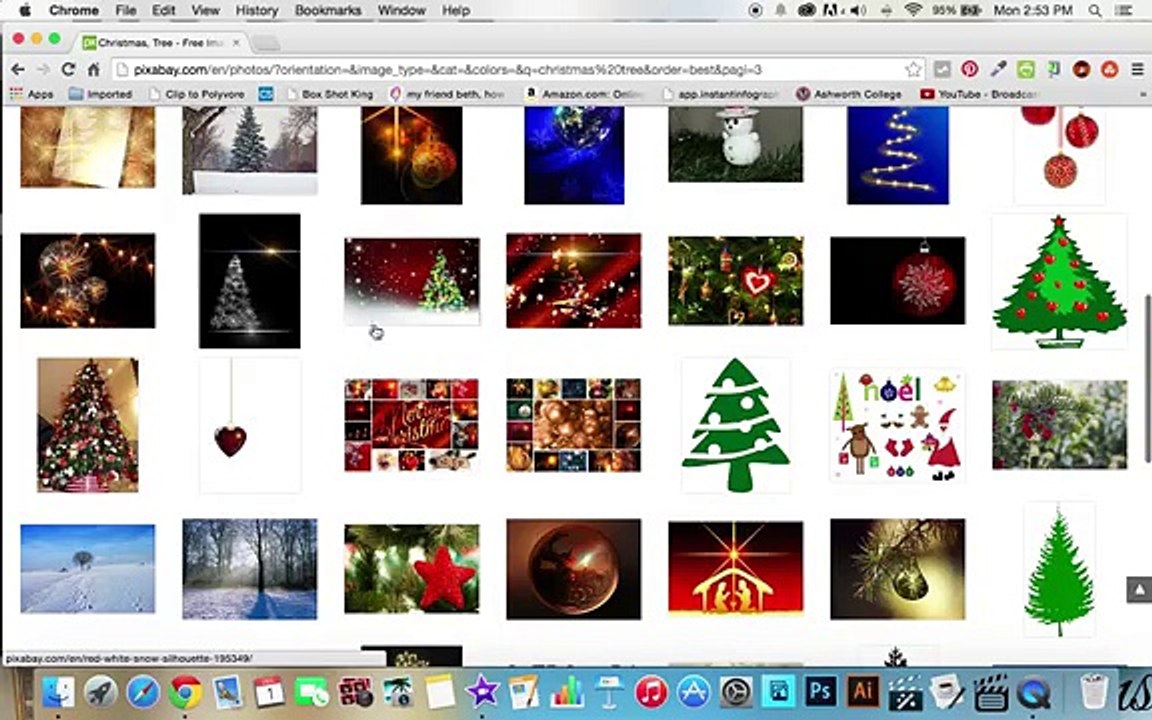
Task: Select the green cartoon tree with red ornaments
Action: tap(1059, 281)
